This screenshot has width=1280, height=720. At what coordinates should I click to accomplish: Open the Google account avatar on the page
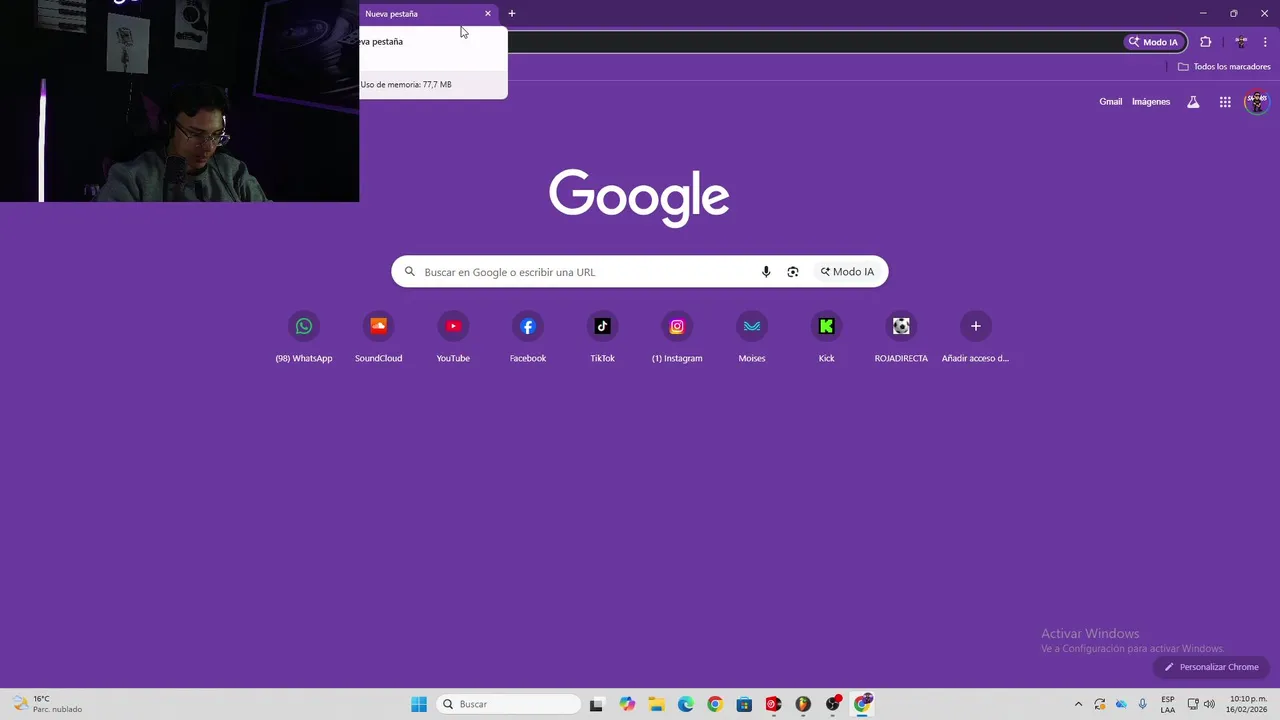click(1257, 102)
